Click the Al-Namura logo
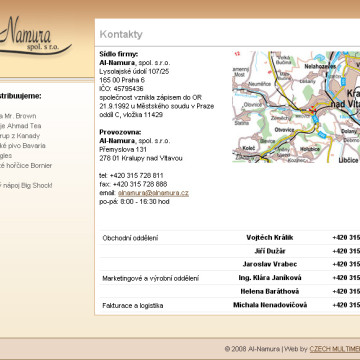Screen dimensions: 360x360 [x=35, y=36]
